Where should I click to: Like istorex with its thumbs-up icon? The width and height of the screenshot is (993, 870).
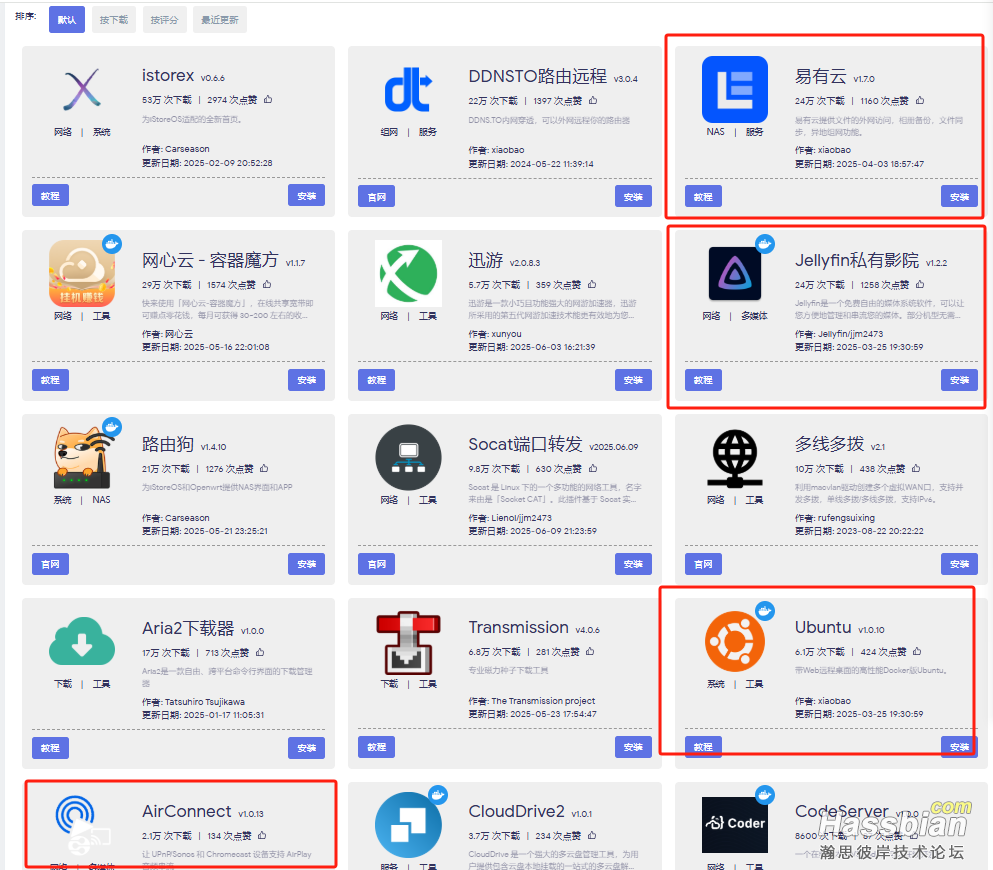pyautogui.click(x=268, y=99)
